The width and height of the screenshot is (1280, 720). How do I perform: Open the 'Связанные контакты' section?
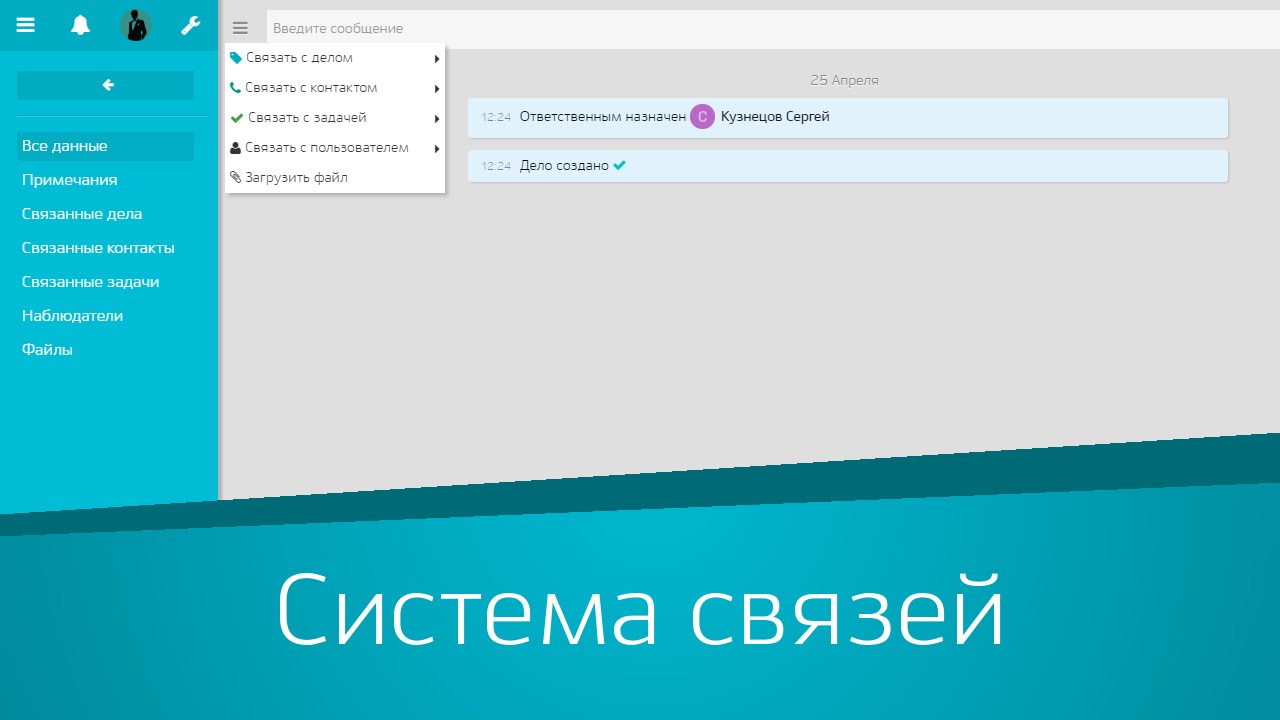[x=97, y=247]
